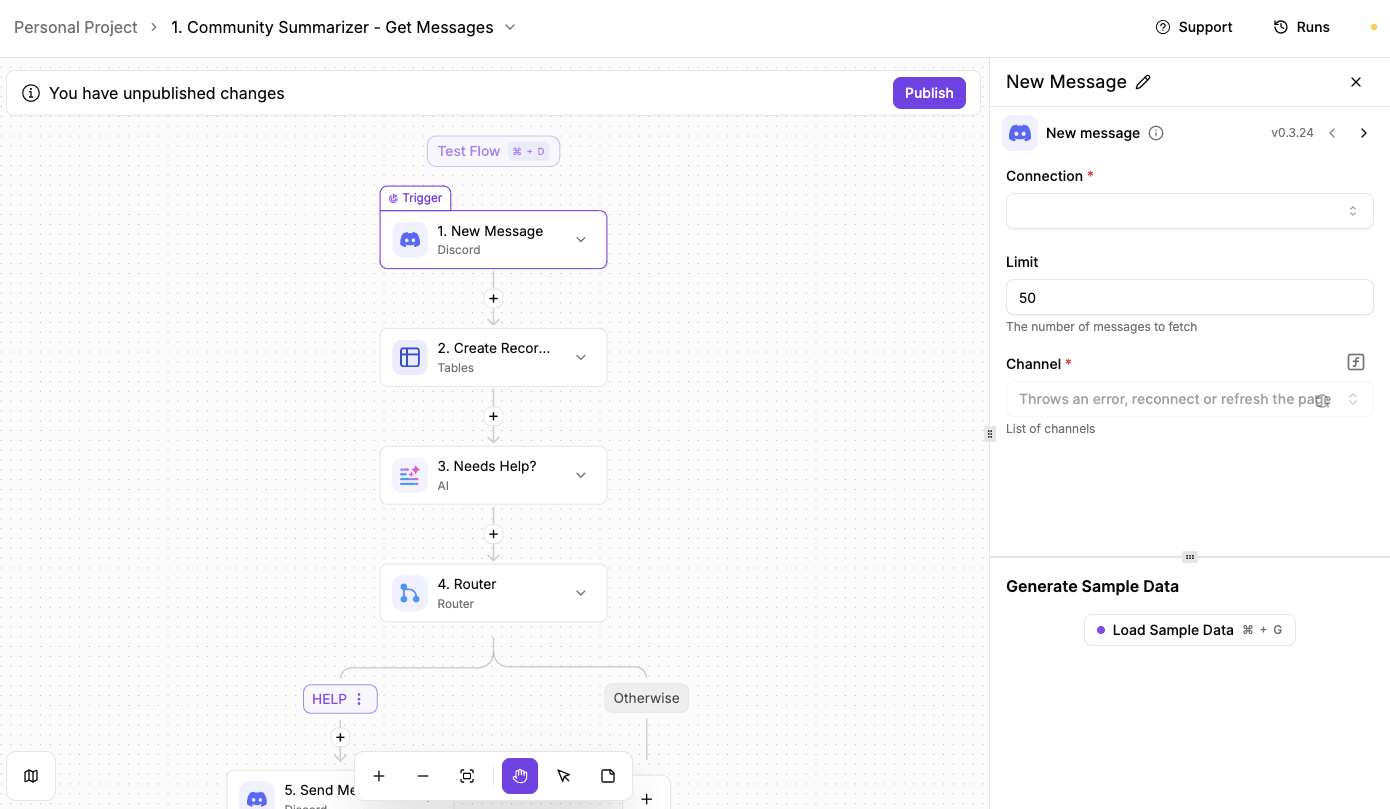Collapse the New Message trigger using its chevron

[580, 239]
